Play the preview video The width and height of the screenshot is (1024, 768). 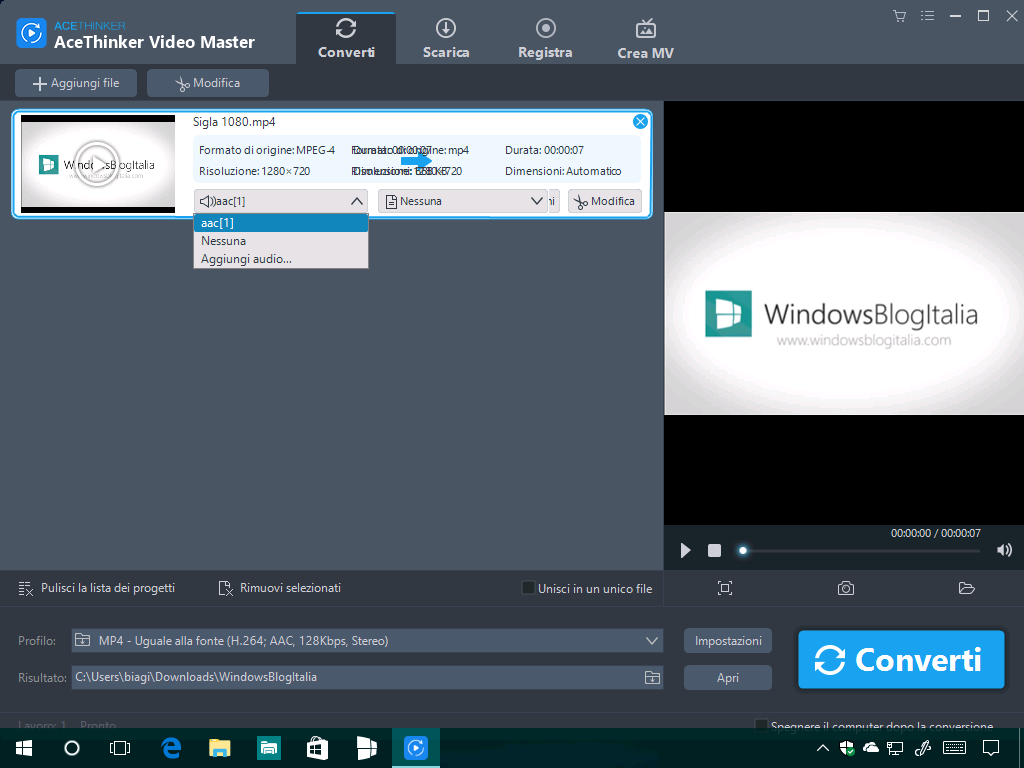685,551
